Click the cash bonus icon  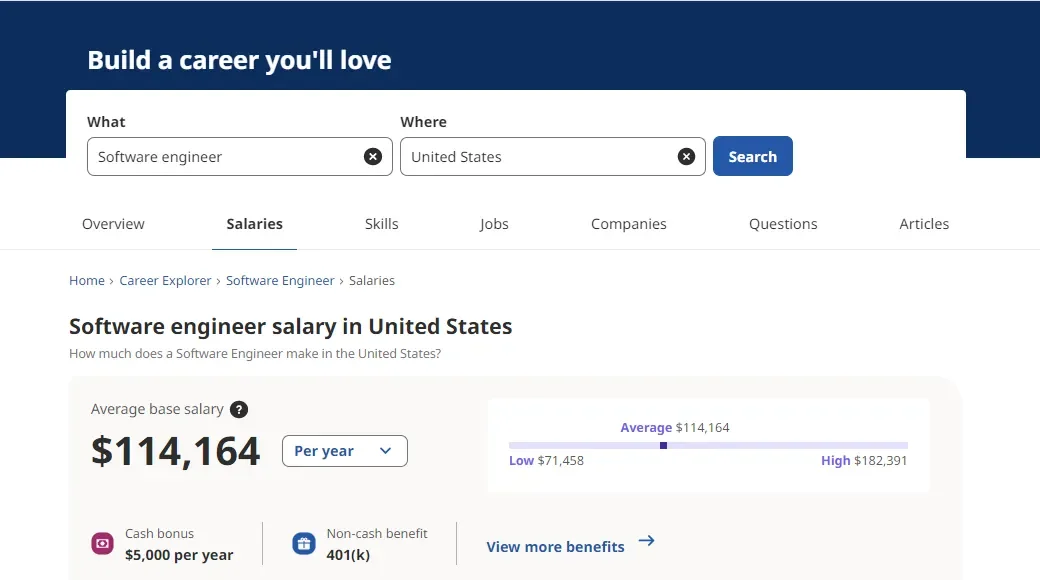[102, 544]
